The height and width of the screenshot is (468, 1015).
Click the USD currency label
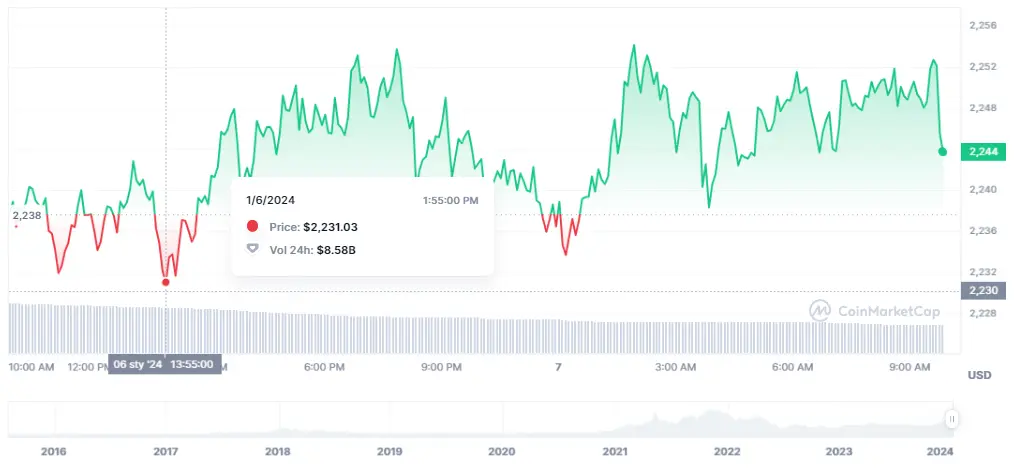(x=979, y=374)
